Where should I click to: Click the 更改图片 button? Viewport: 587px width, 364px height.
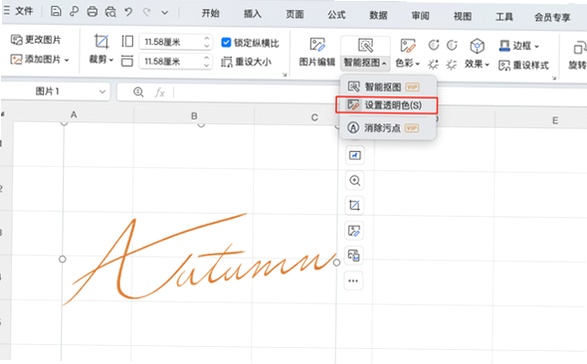tap(36, 40)
